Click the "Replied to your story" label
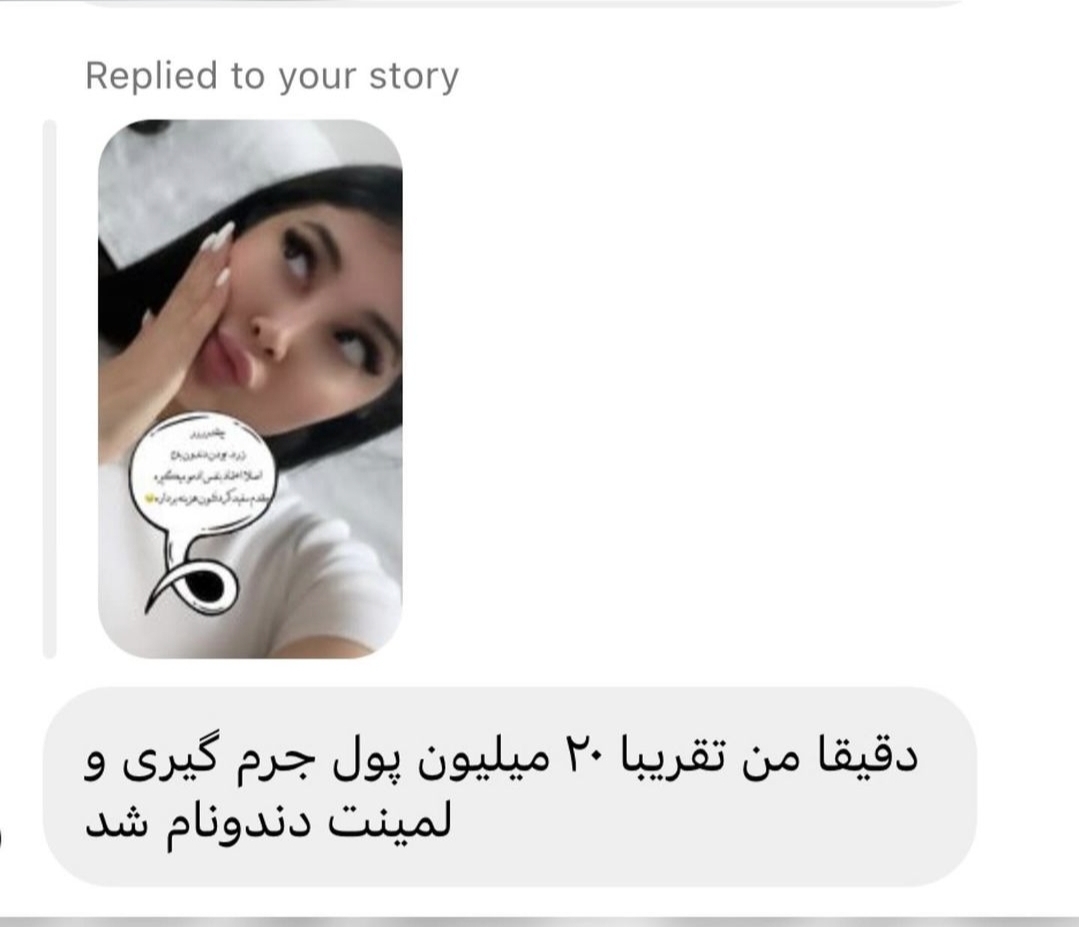The height and width of the screenshot is (927, 1079). pos(272,76)
